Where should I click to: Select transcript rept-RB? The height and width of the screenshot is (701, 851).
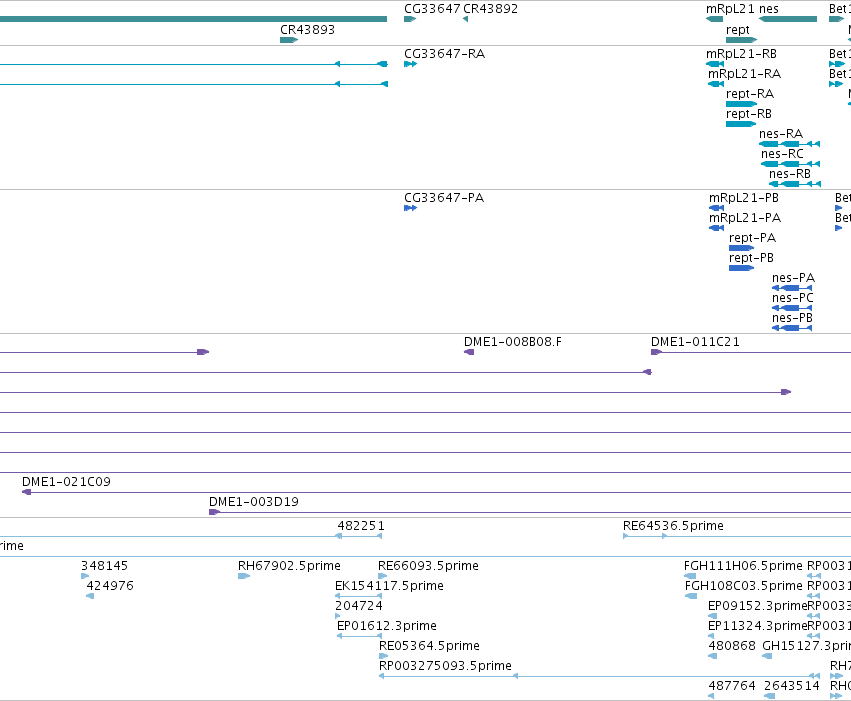coord(749,113)
